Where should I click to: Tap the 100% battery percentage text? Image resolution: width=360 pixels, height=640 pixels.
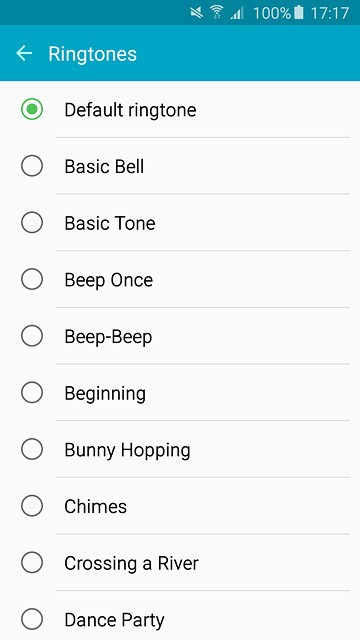pos(272,13)
